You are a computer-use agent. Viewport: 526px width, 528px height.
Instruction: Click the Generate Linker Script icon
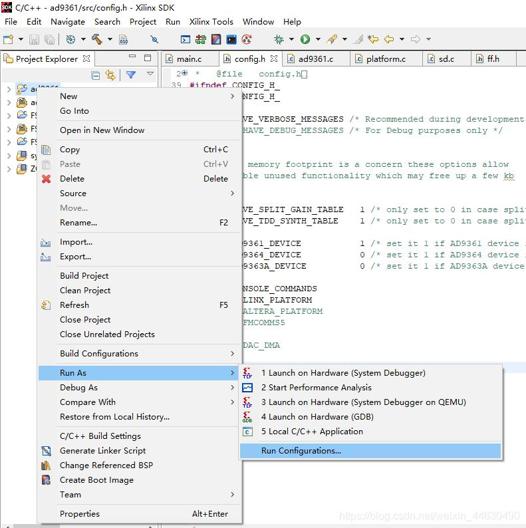(46, 451)
